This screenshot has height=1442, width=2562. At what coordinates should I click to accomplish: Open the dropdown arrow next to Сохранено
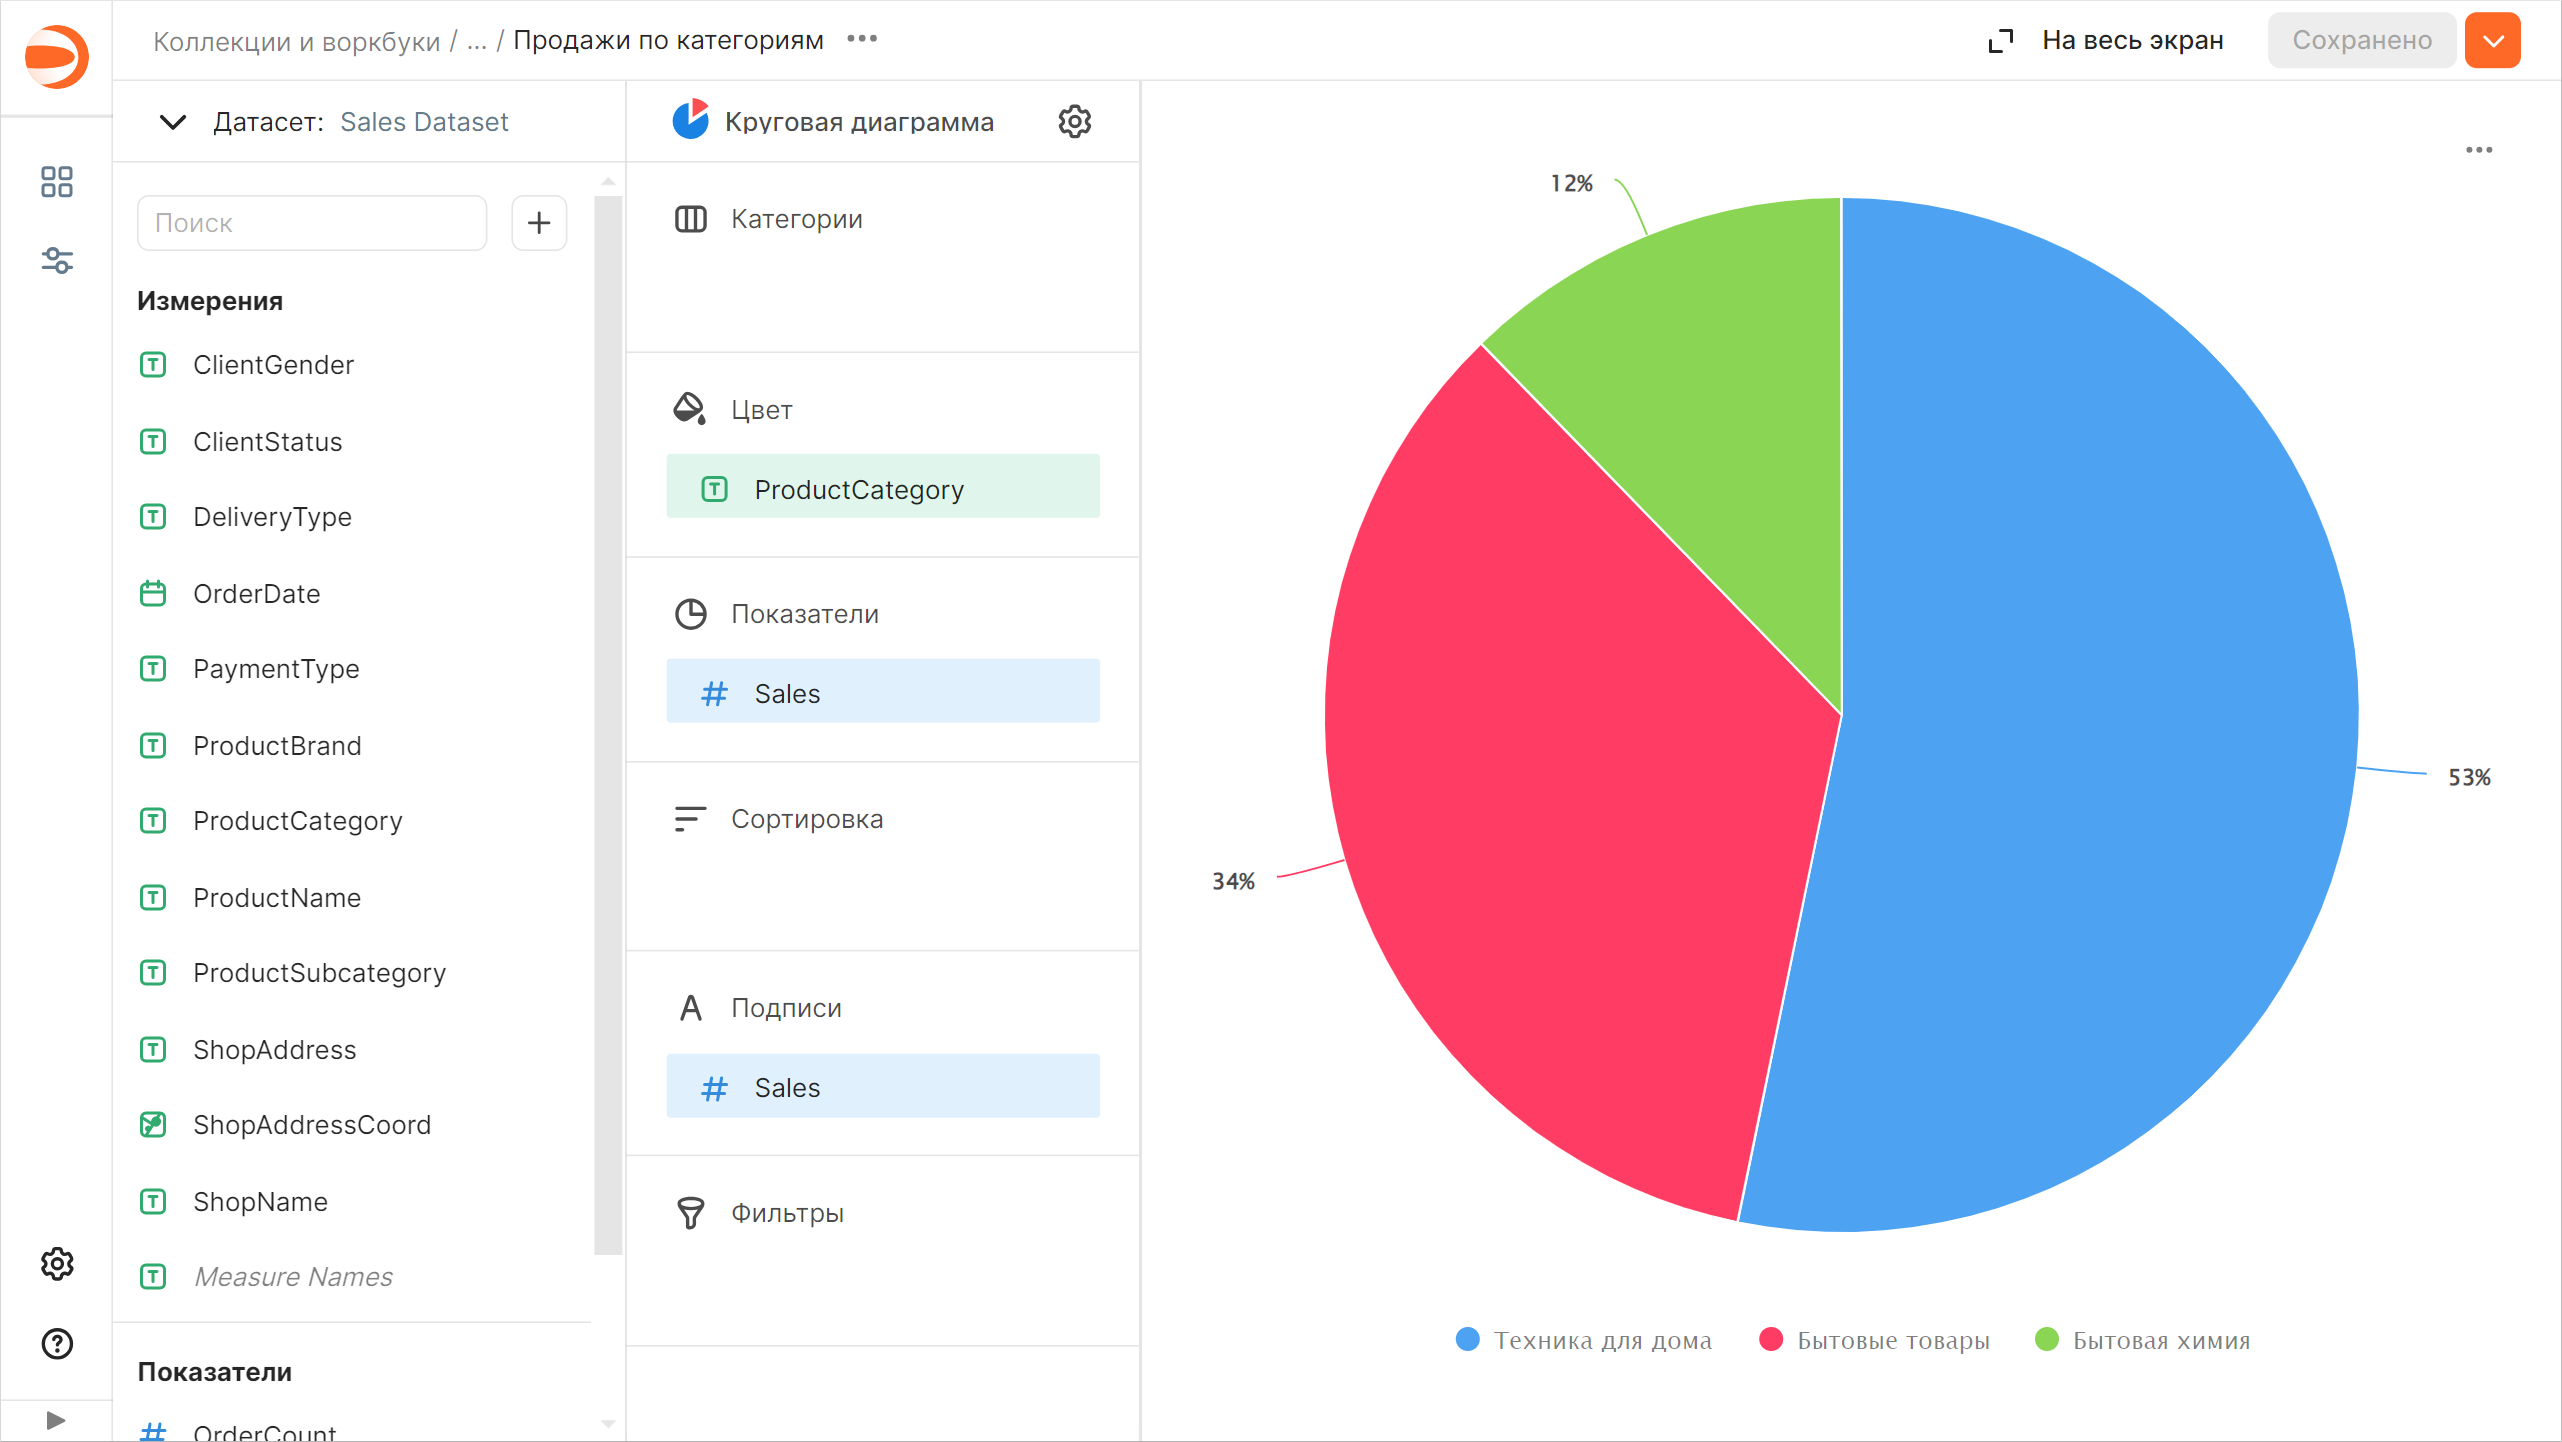[2492, 40]
